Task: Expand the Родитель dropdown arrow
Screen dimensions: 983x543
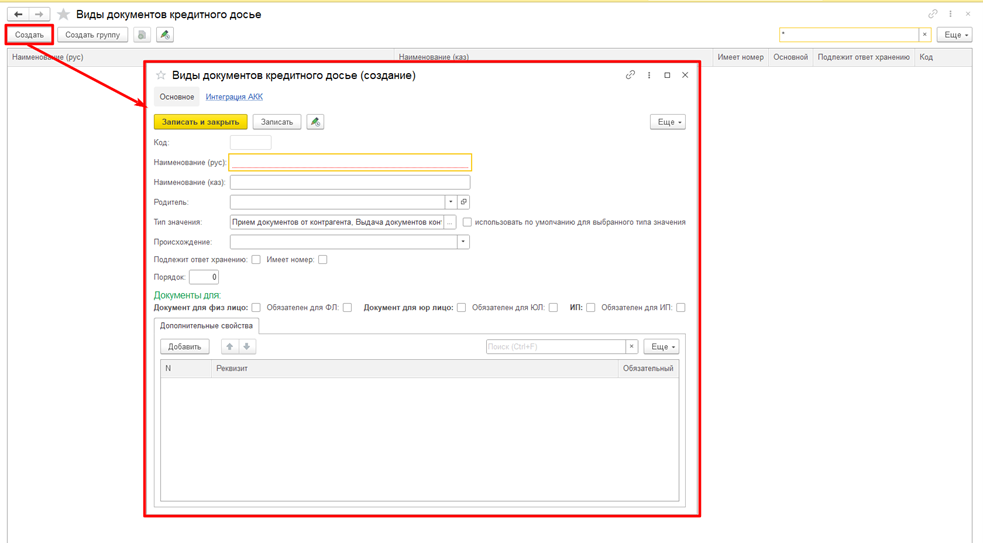Action: click(x=451, y=202)
